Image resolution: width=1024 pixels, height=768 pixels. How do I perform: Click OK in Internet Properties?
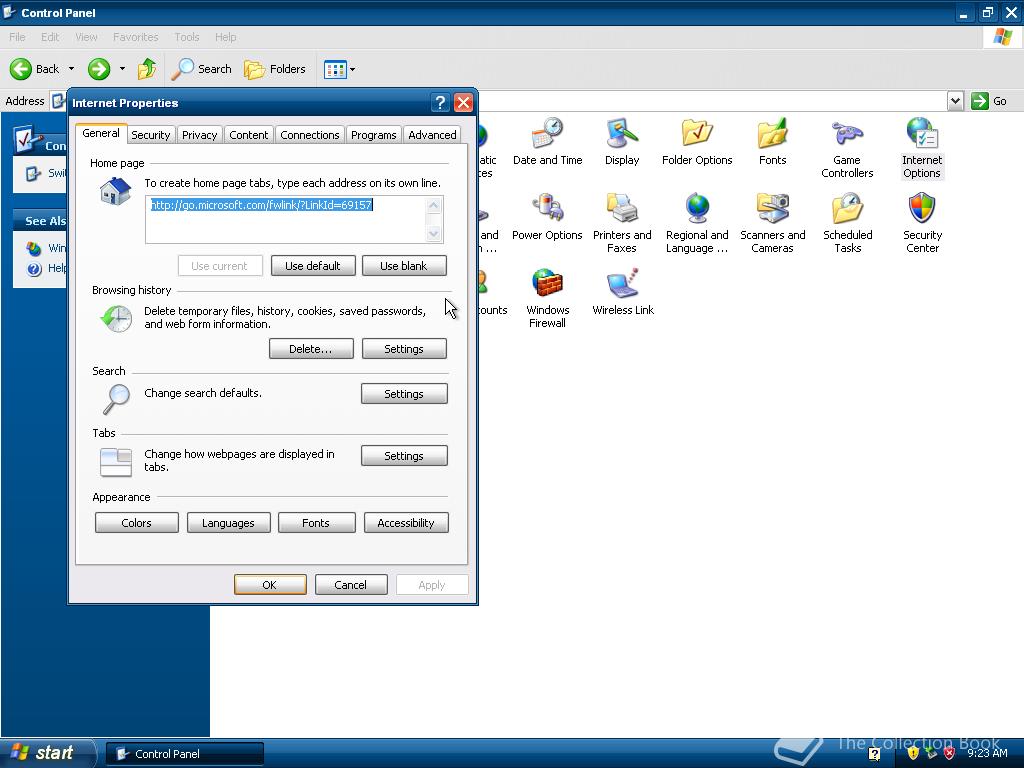point(270,584)
